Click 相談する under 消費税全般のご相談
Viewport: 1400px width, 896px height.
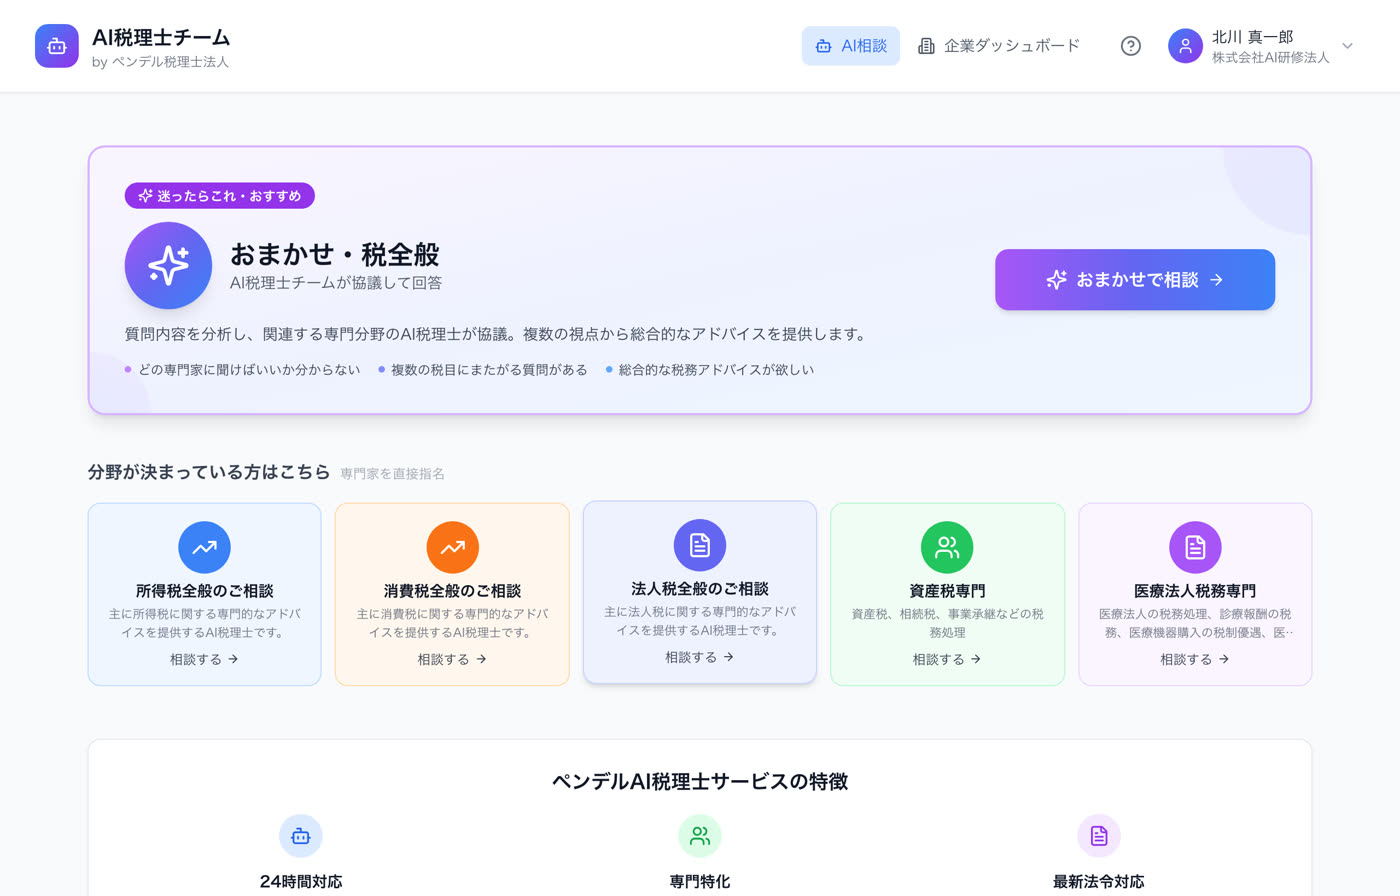coord(452,659)
